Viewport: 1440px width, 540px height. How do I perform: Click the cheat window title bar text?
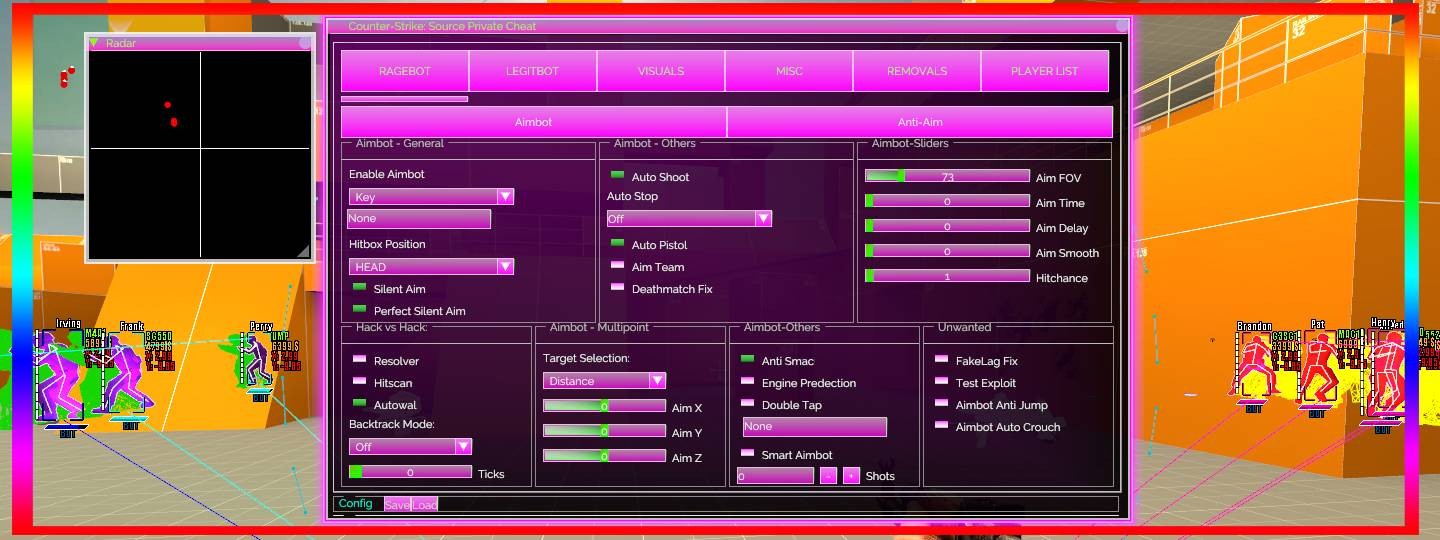[x=442, y=26]
